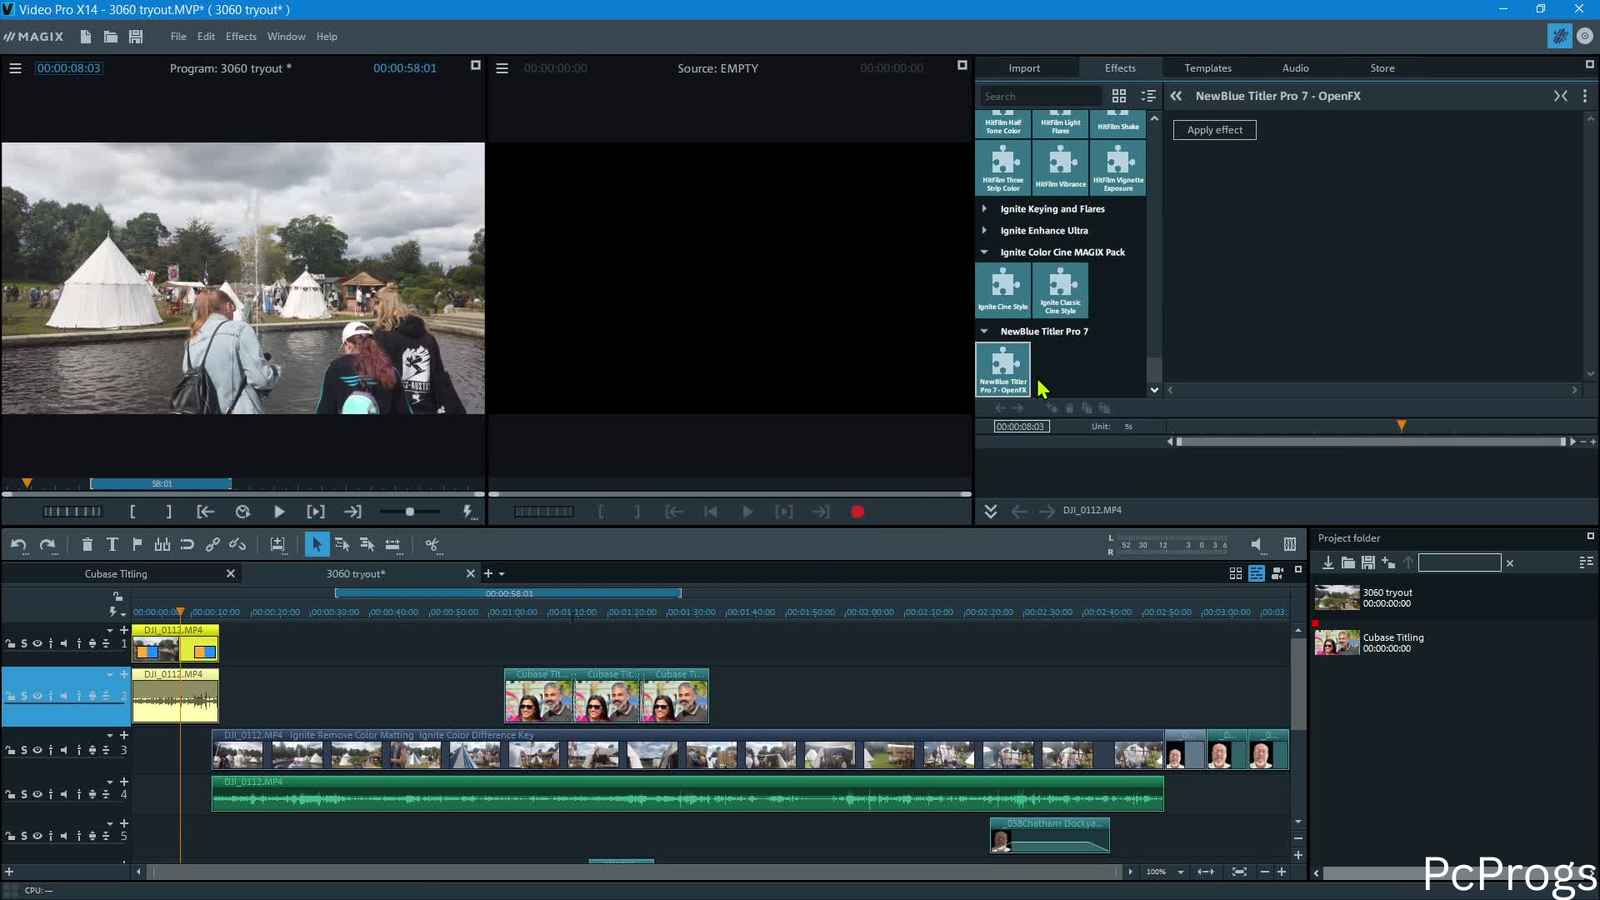Ungroup objects with broken chain icon
Image resolution: width=1600 pixels, height=900 pixels.
pos(237,545)
